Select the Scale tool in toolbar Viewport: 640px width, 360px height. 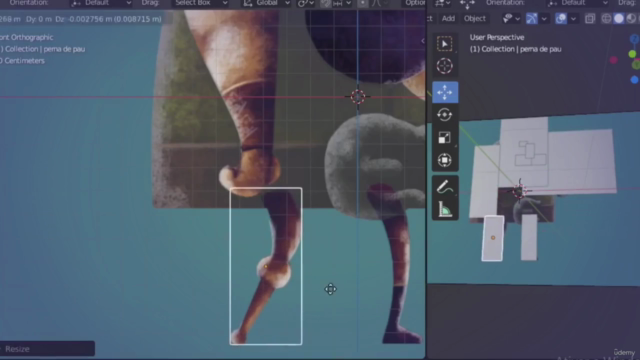point(444,138)
